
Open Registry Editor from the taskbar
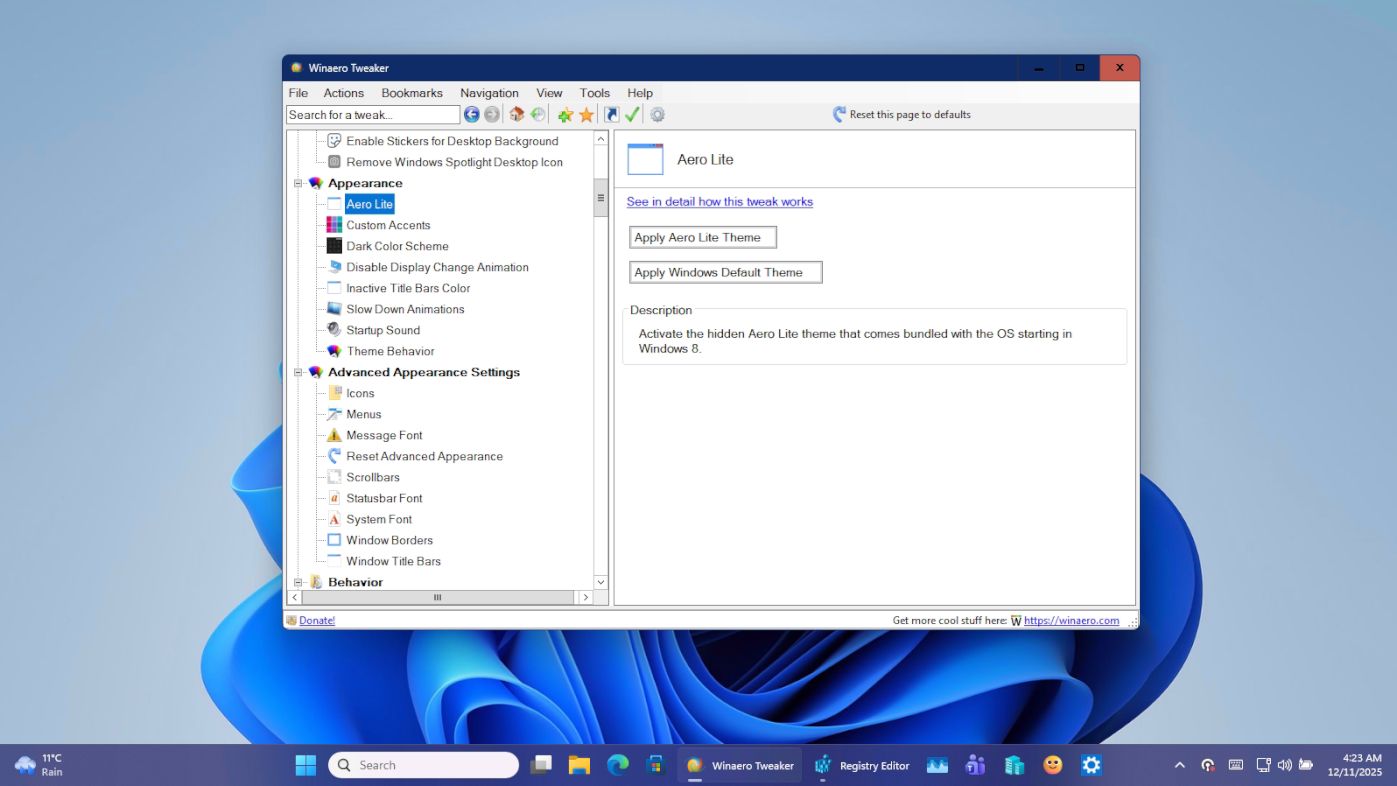tap(862, 764)
